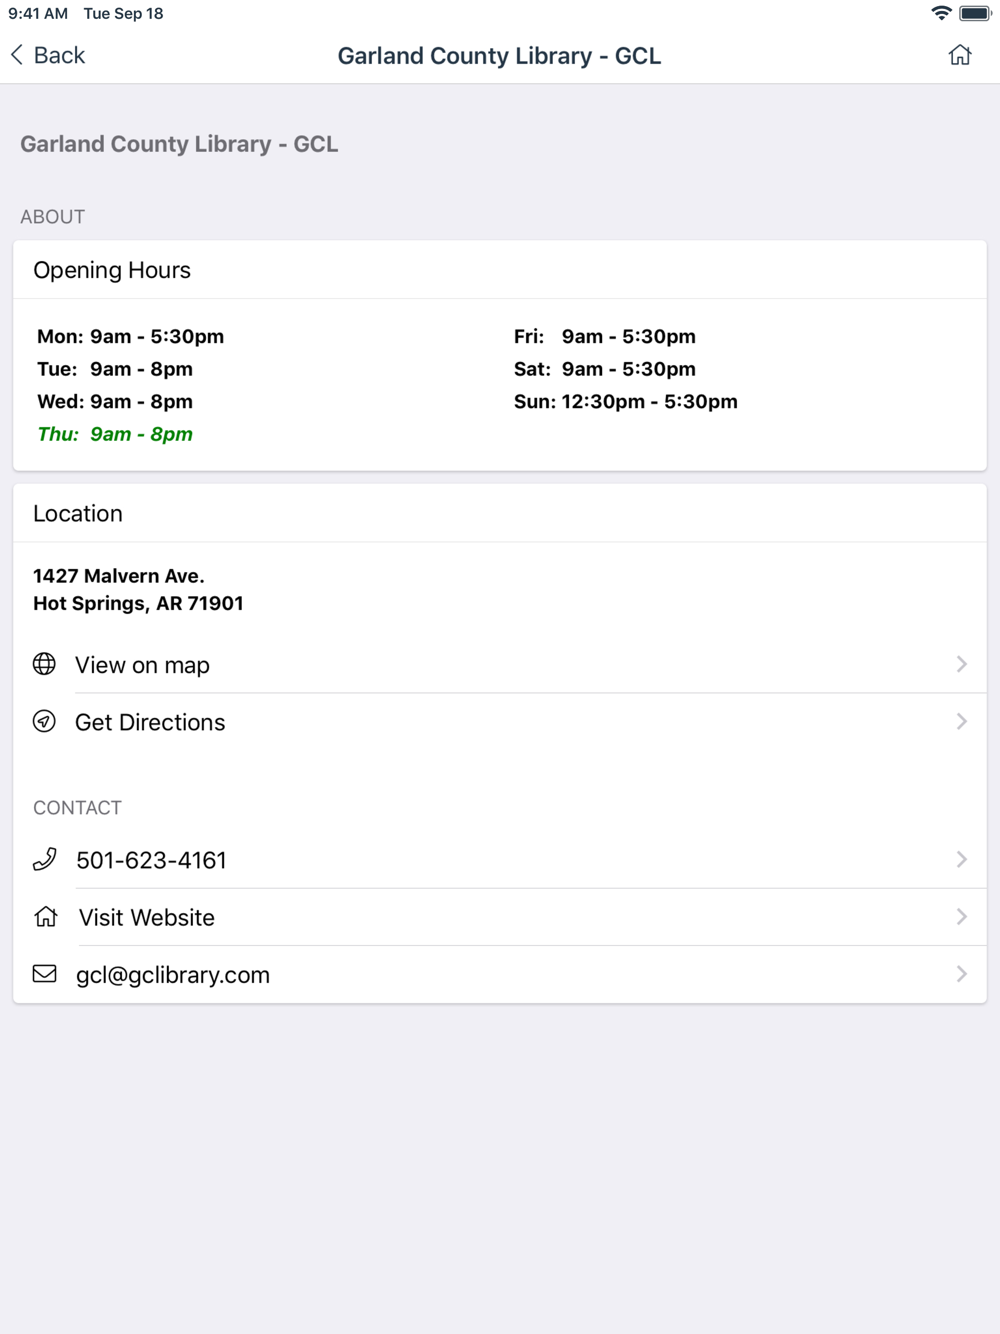This screenshot has width=1000, height=1334.
Task: Tap the chevron on email address row
Action: pyautogui.click(x=961, y=973)
